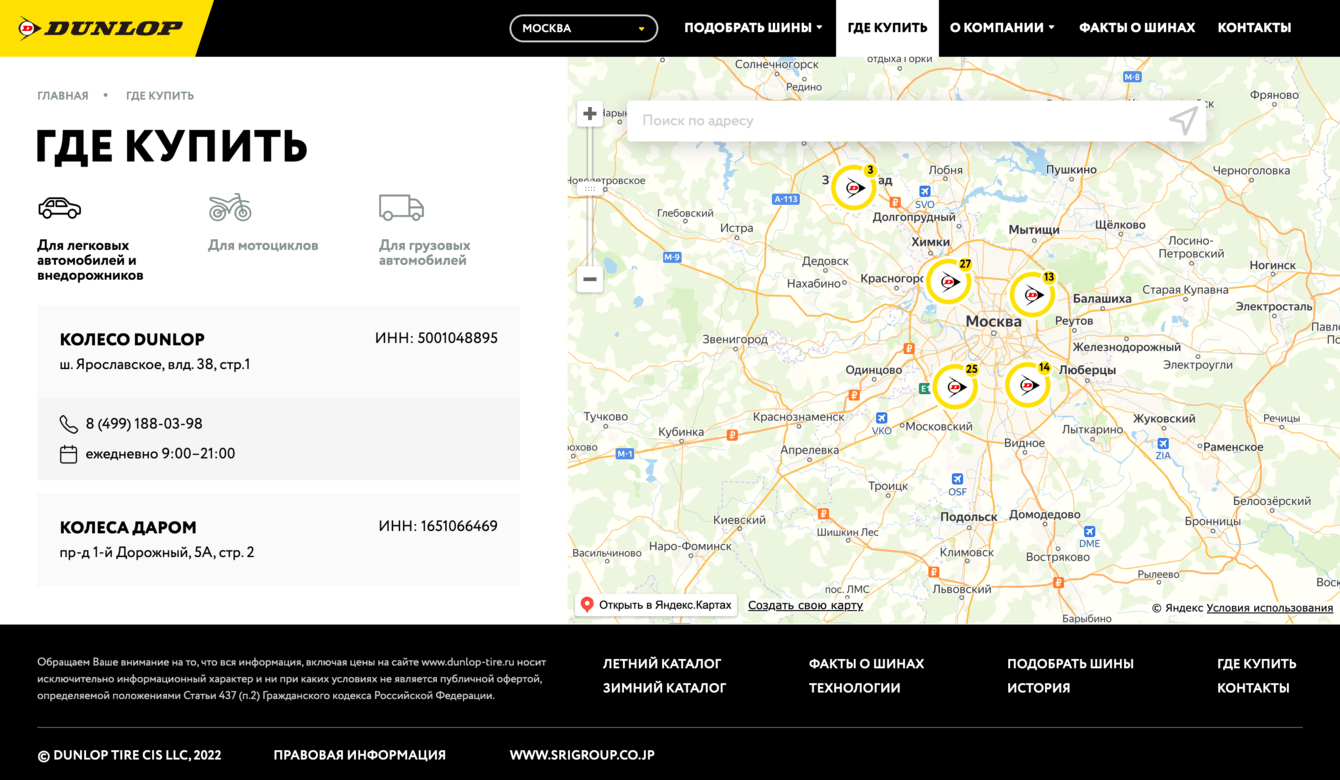Switch to Для грузовых автомобилей category
Image resolution: width=1340 pixels, height=780 pixels.
(424, 253)
